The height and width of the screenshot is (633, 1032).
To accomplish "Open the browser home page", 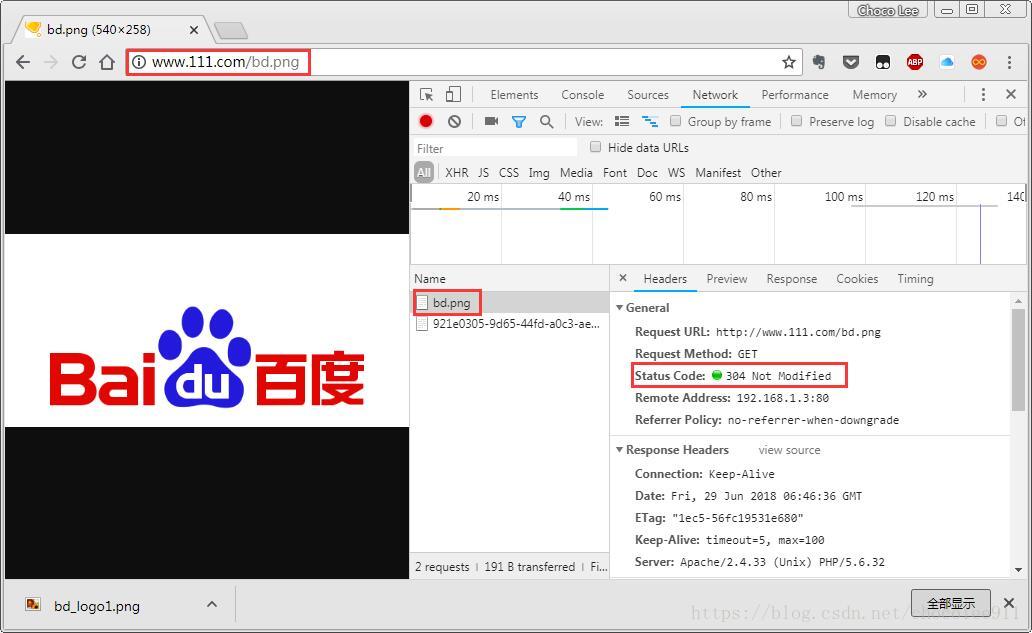I will (x=107, y=62).
